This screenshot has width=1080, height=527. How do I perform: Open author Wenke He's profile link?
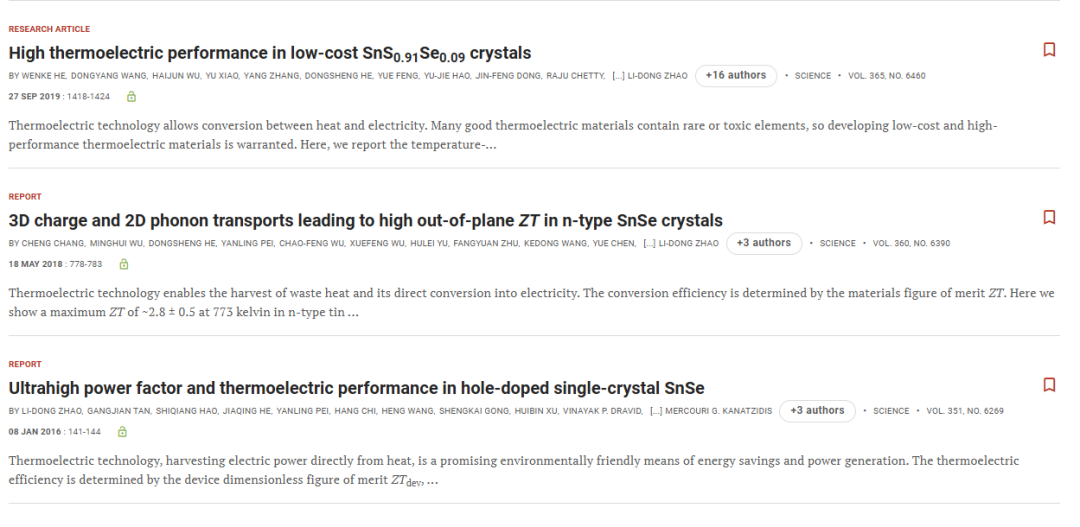[x=44, y=76]
